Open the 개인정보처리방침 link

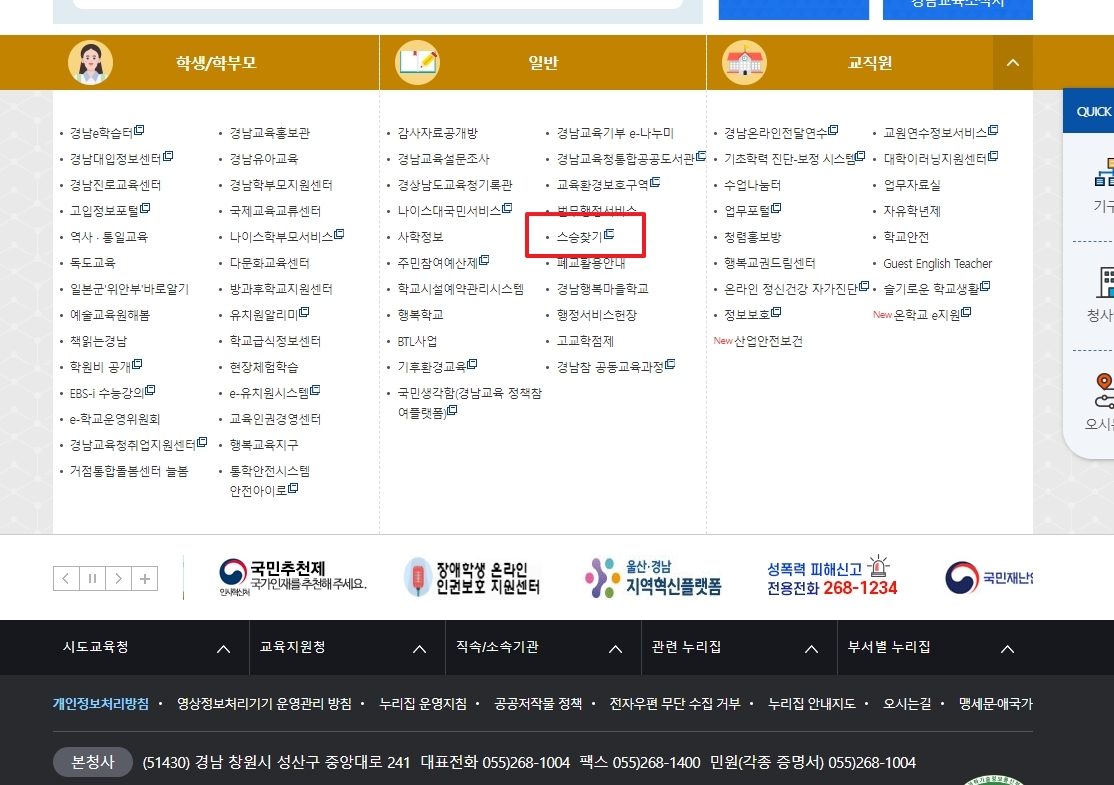pos(101,703)
